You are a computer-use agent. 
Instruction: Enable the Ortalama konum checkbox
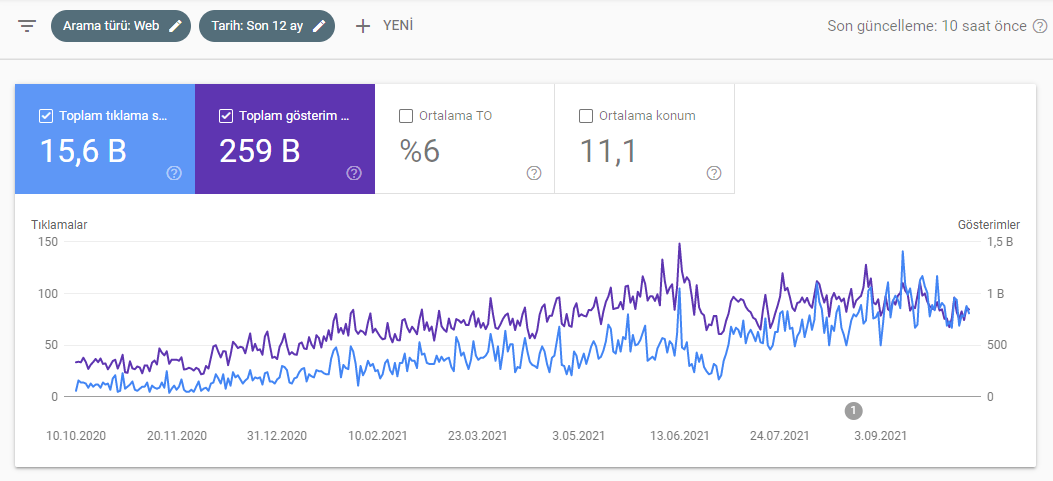[x=586, y=116]
